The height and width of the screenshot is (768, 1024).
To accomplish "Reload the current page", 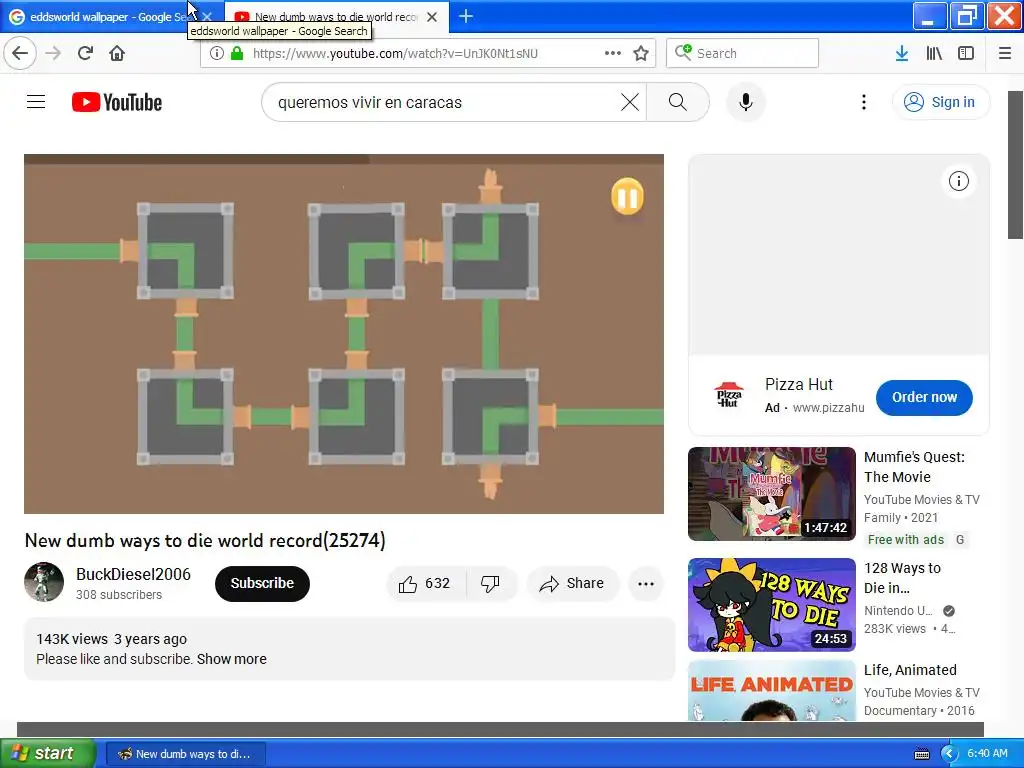I will 85,53.
